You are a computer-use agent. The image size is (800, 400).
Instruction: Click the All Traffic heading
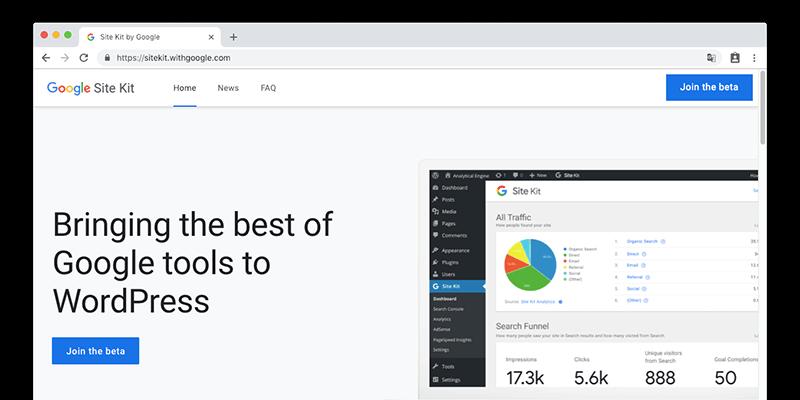click(x=513, y=218)
